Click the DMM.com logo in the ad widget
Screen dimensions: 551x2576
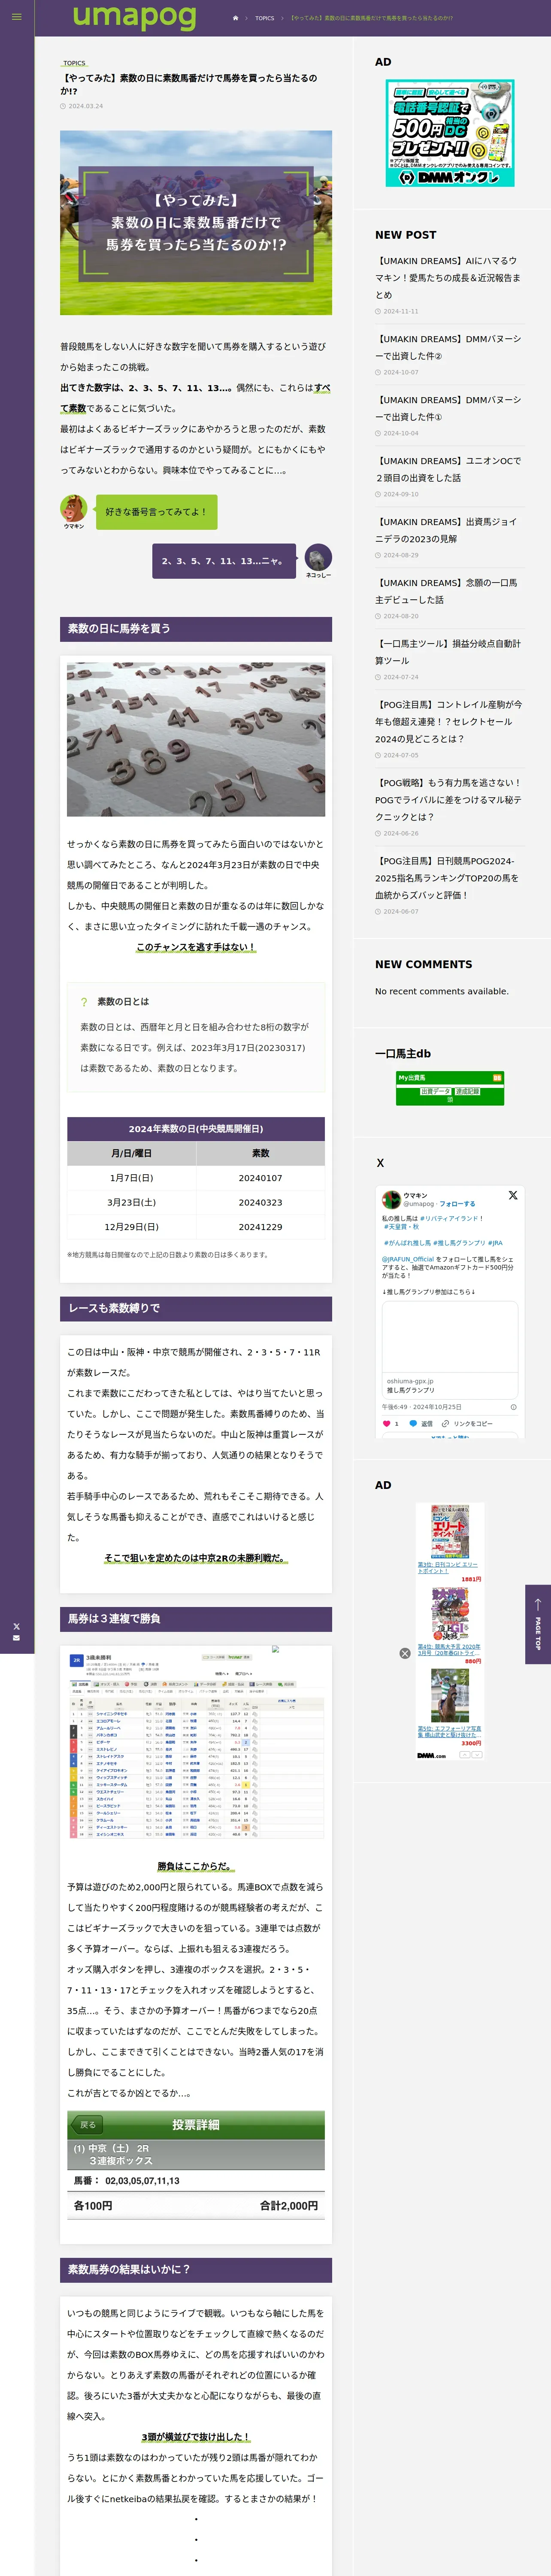click(x=432, y=1755)
